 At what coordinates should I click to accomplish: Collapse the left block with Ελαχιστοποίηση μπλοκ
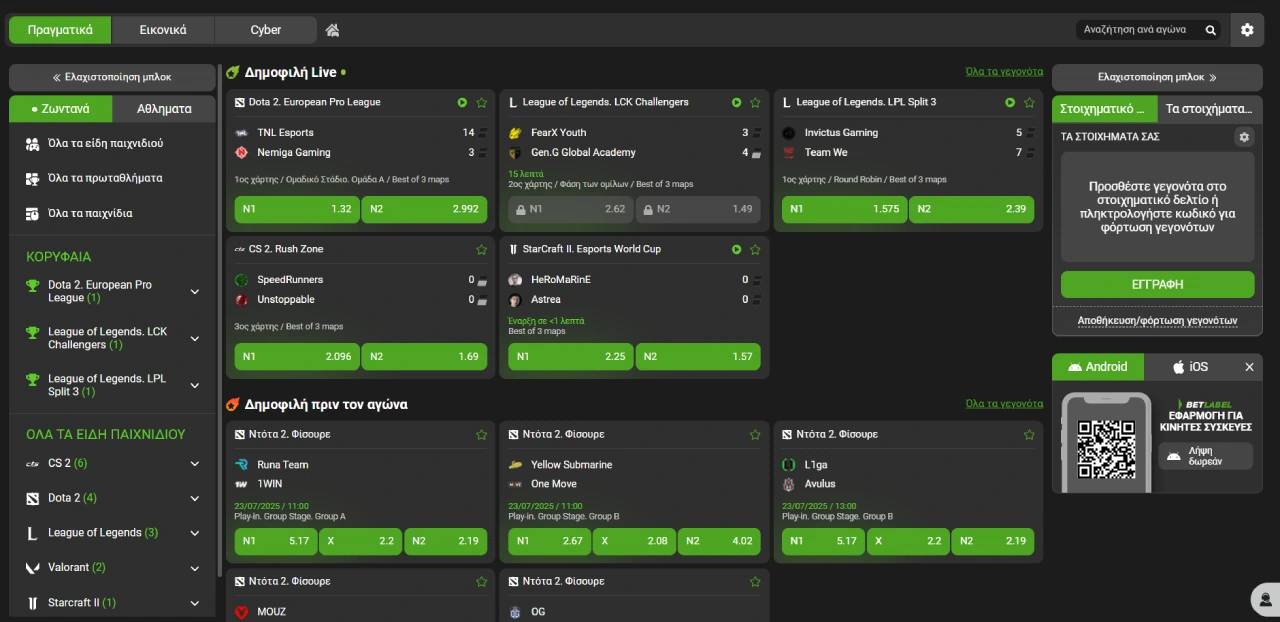tap(112, 77)
